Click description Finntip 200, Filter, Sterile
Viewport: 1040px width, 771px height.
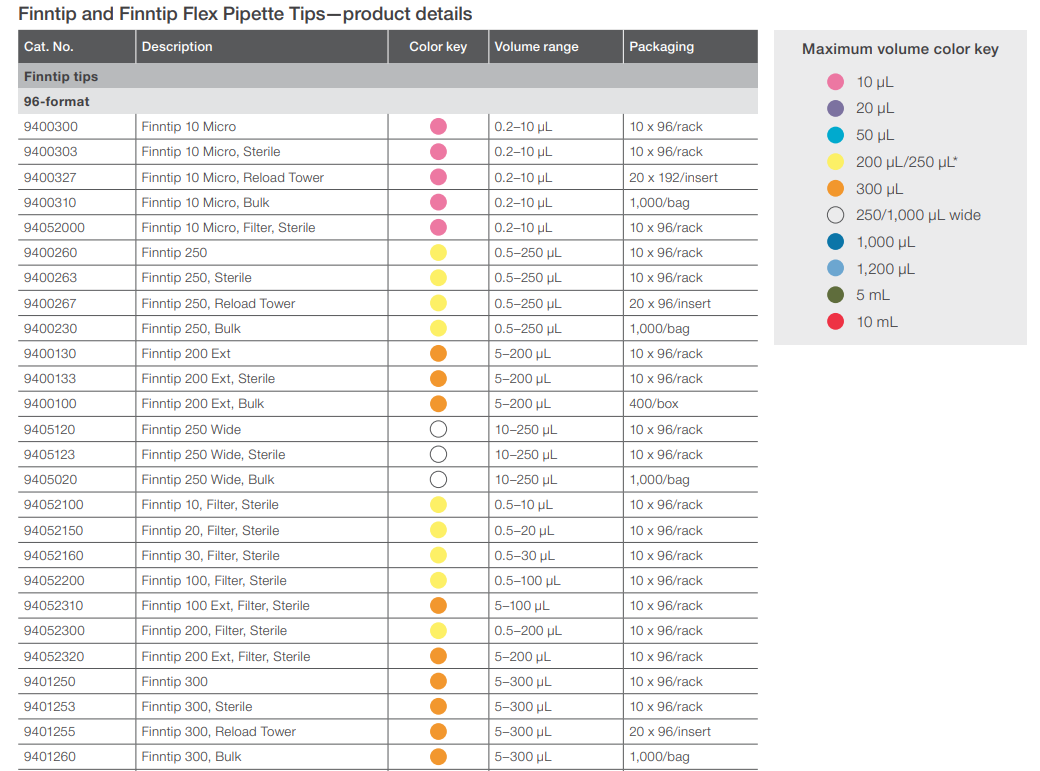214,631
